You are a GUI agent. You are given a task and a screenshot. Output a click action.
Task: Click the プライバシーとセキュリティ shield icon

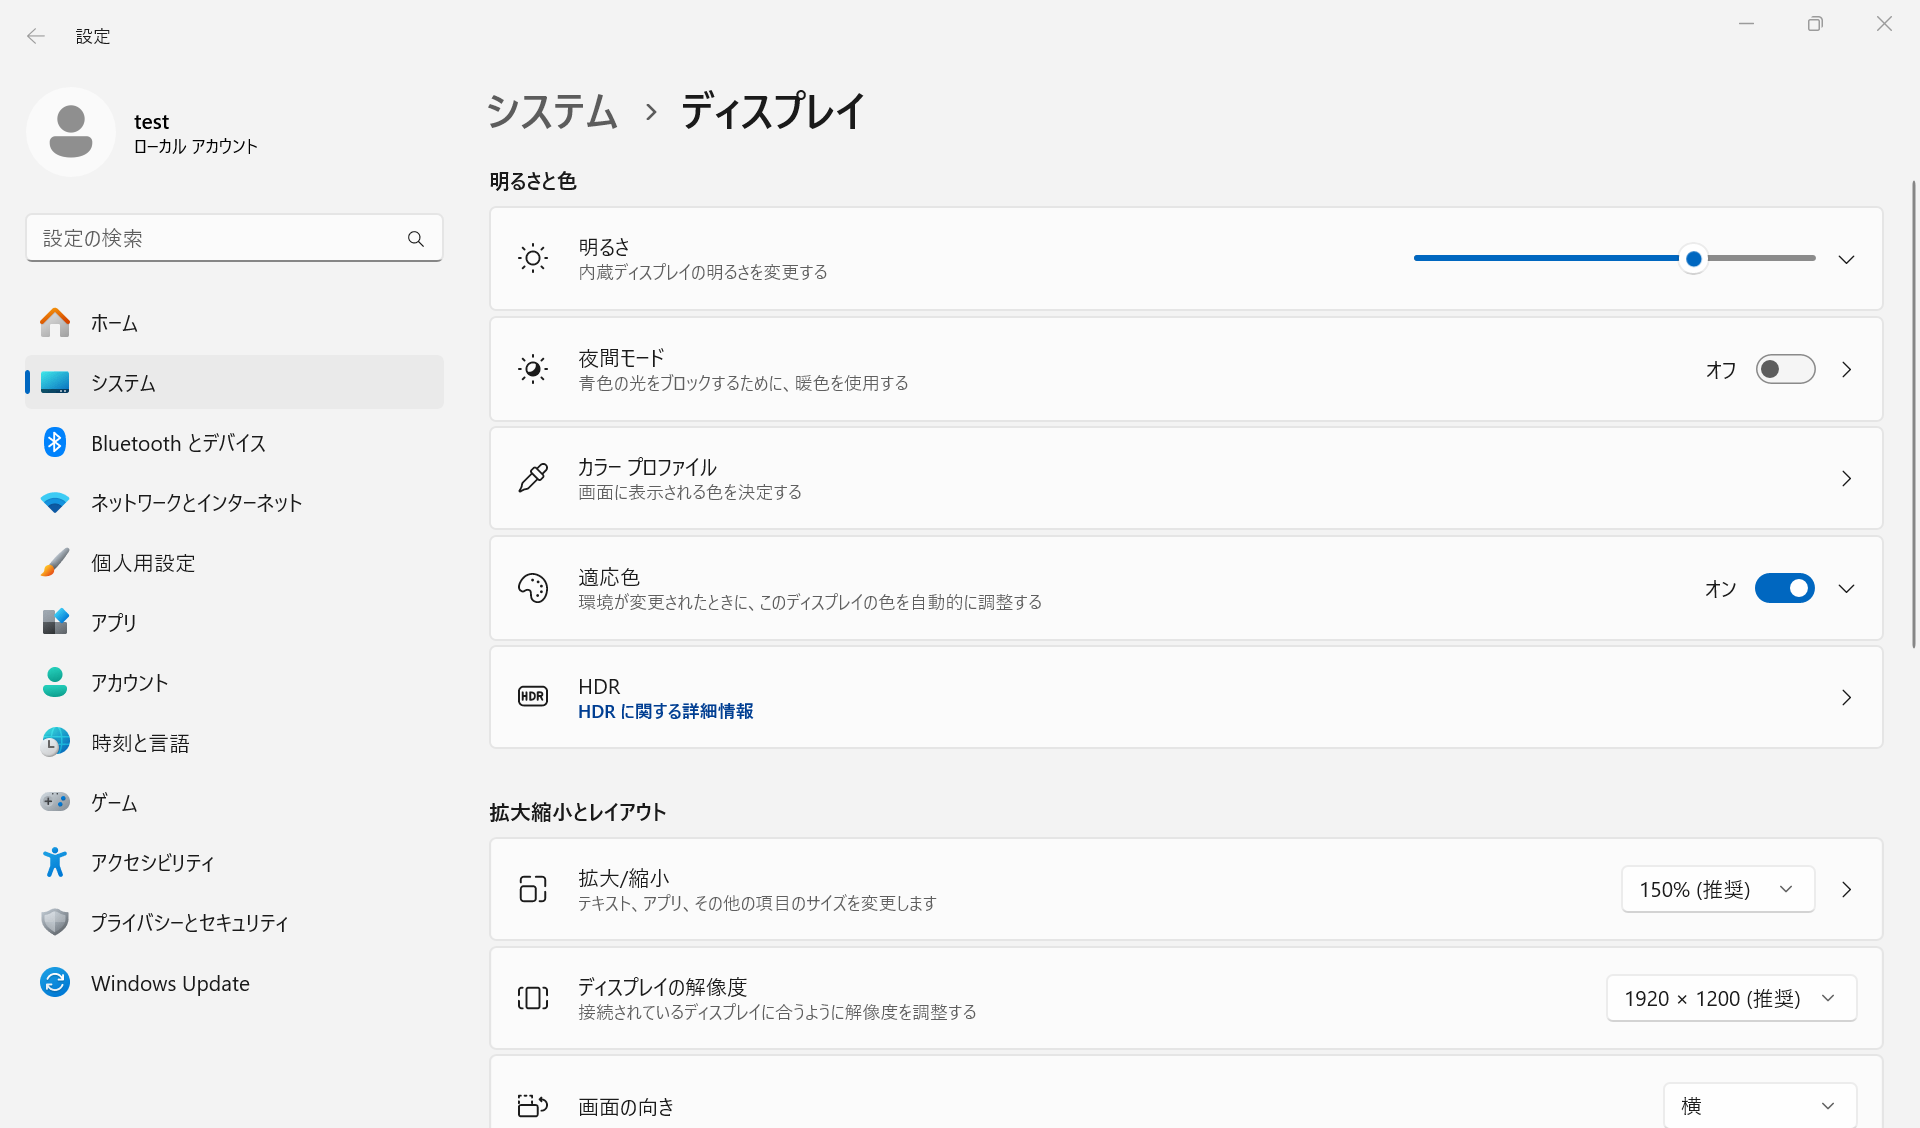coord(55,922)
